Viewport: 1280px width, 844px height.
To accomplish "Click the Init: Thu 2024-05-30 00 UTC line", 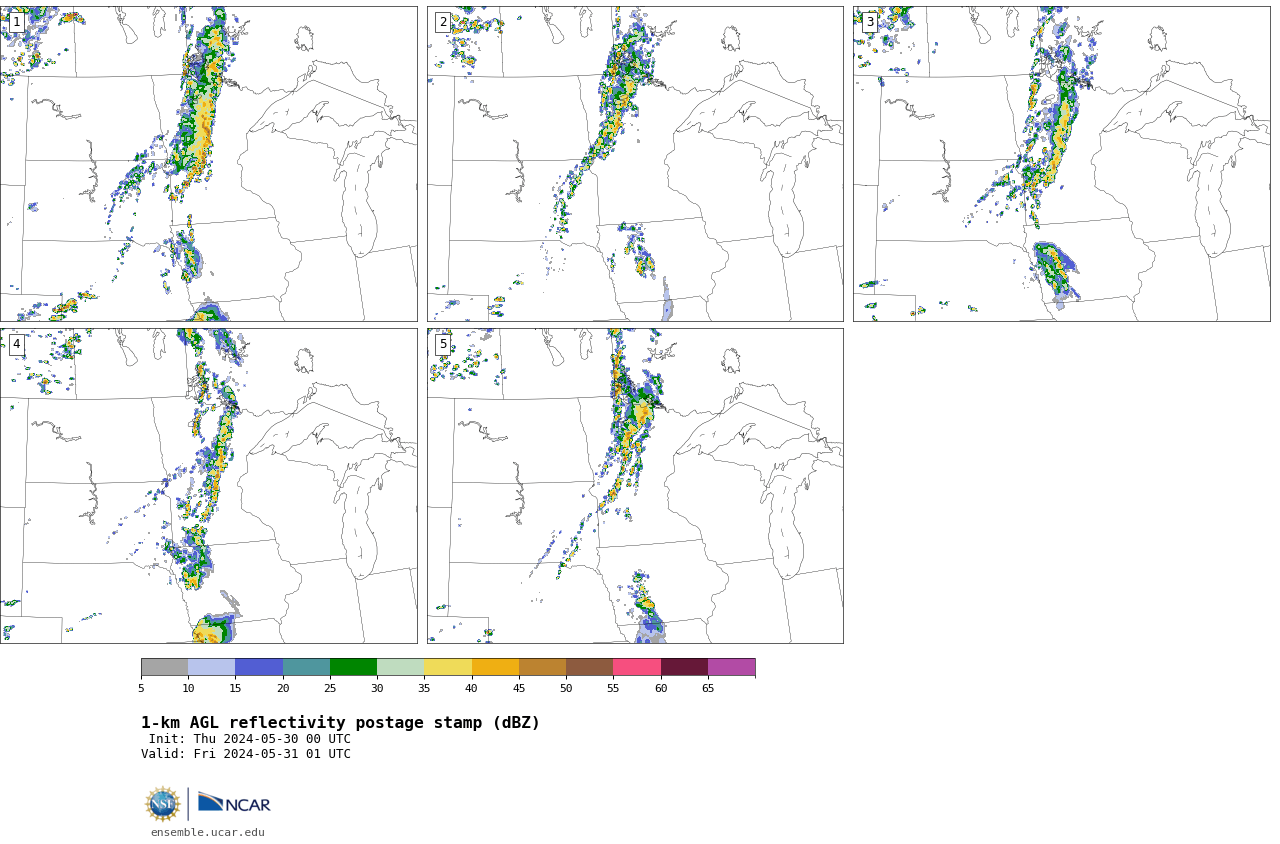I will pyautogui.click(x=250, y=739).
